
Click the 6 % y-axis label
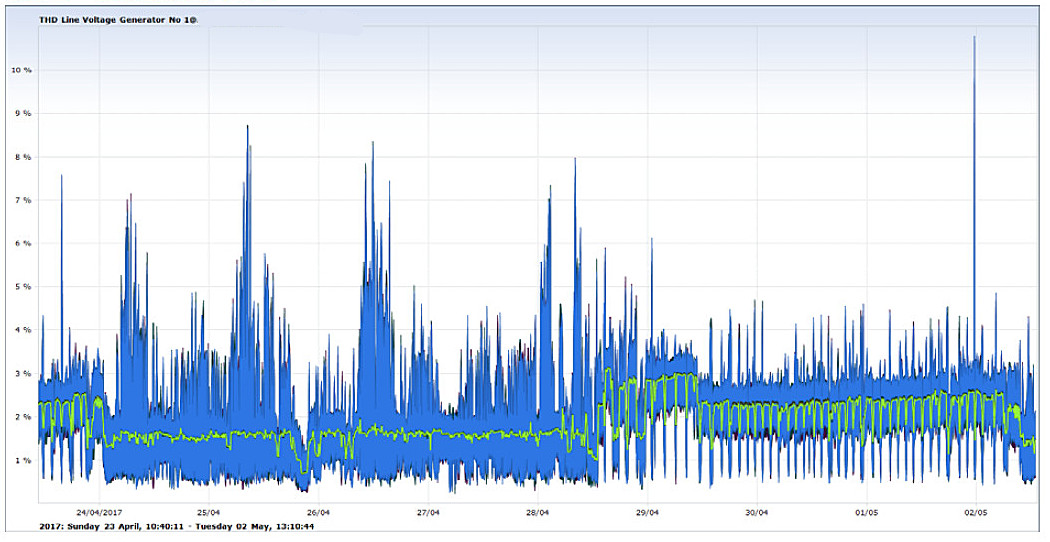tap(24, 244)
